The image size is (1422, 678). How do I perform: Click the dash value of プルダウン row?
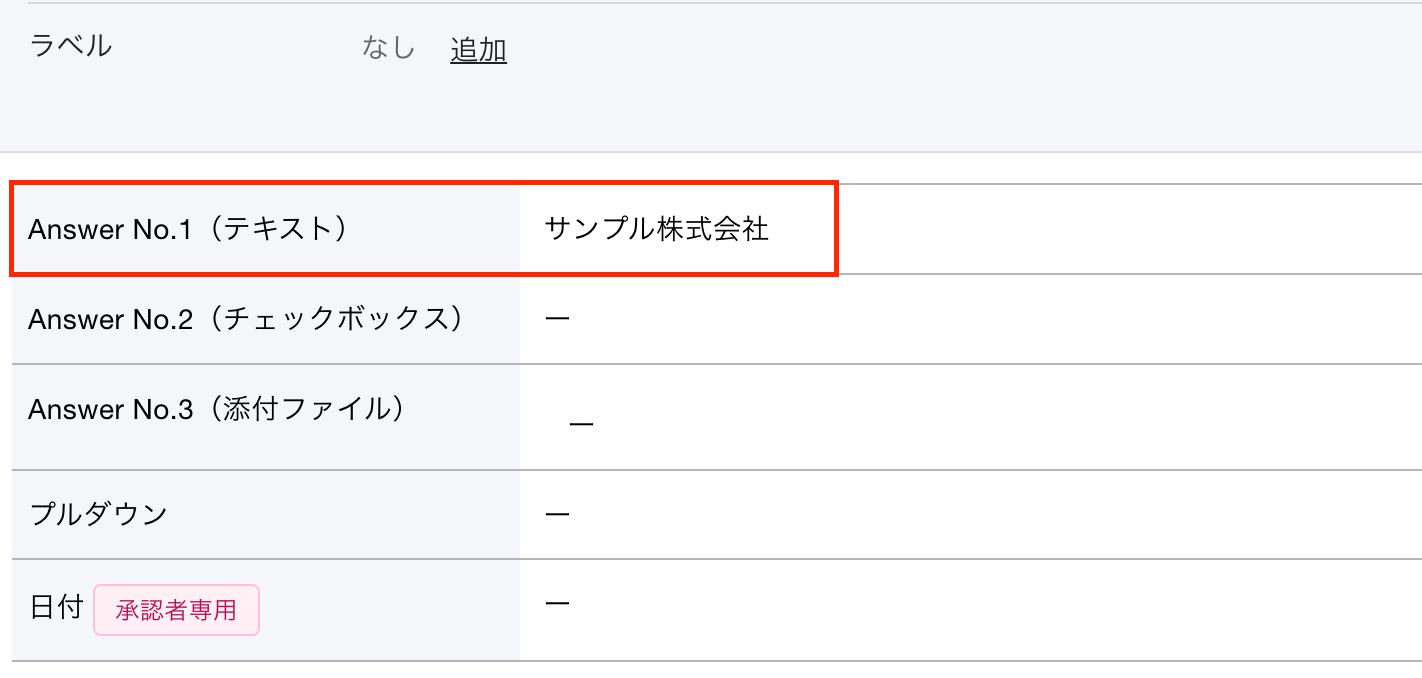click(x=557, y=514)
